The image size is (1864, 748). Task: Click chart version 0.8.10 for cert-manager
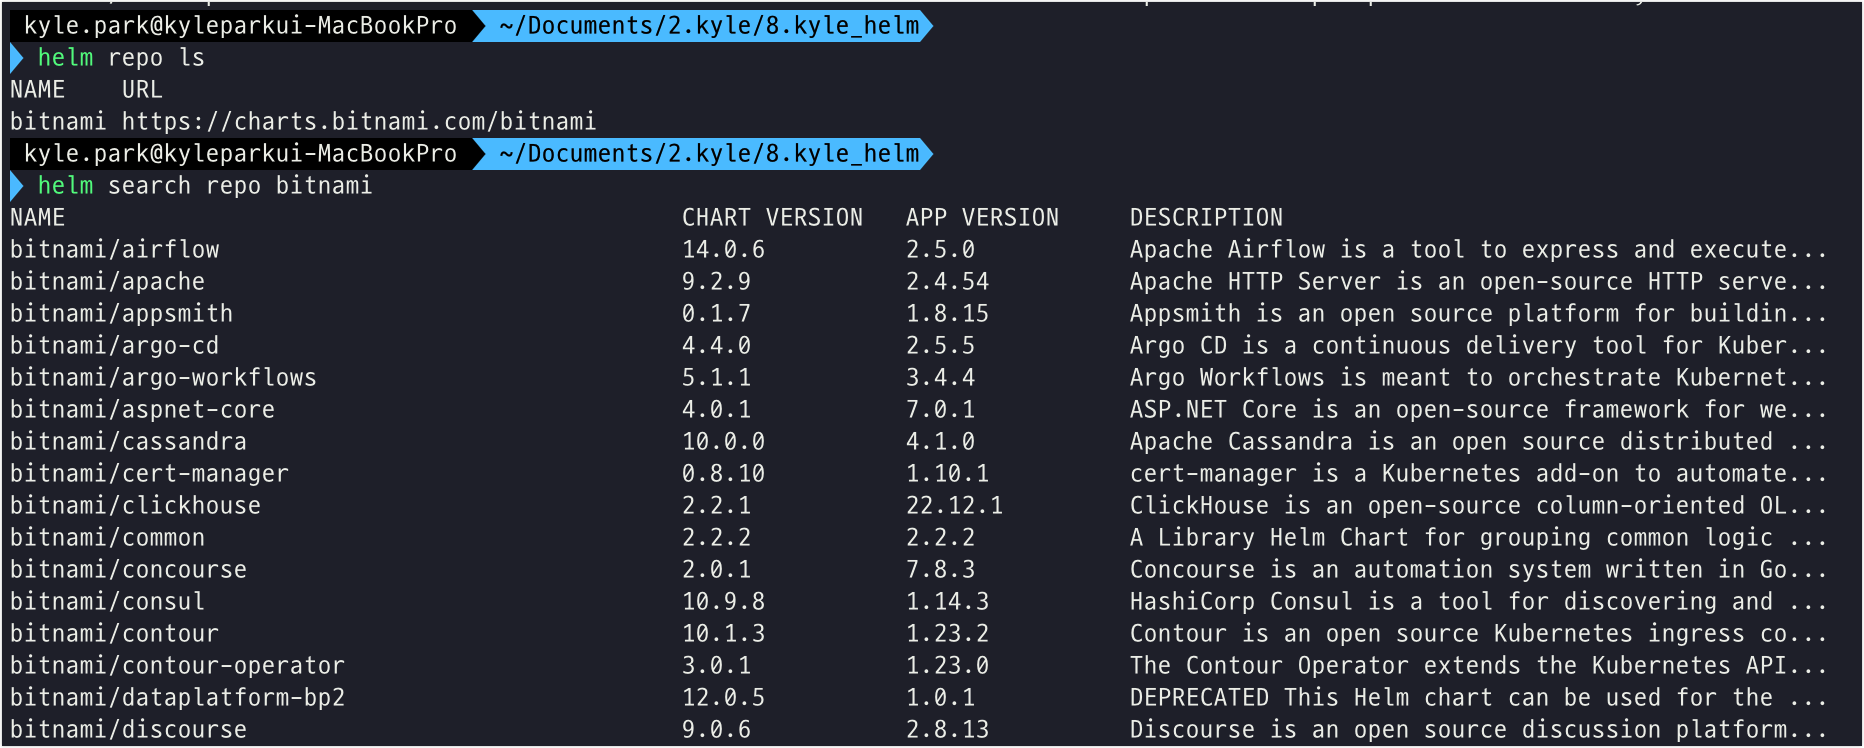[x=724, y=474]
